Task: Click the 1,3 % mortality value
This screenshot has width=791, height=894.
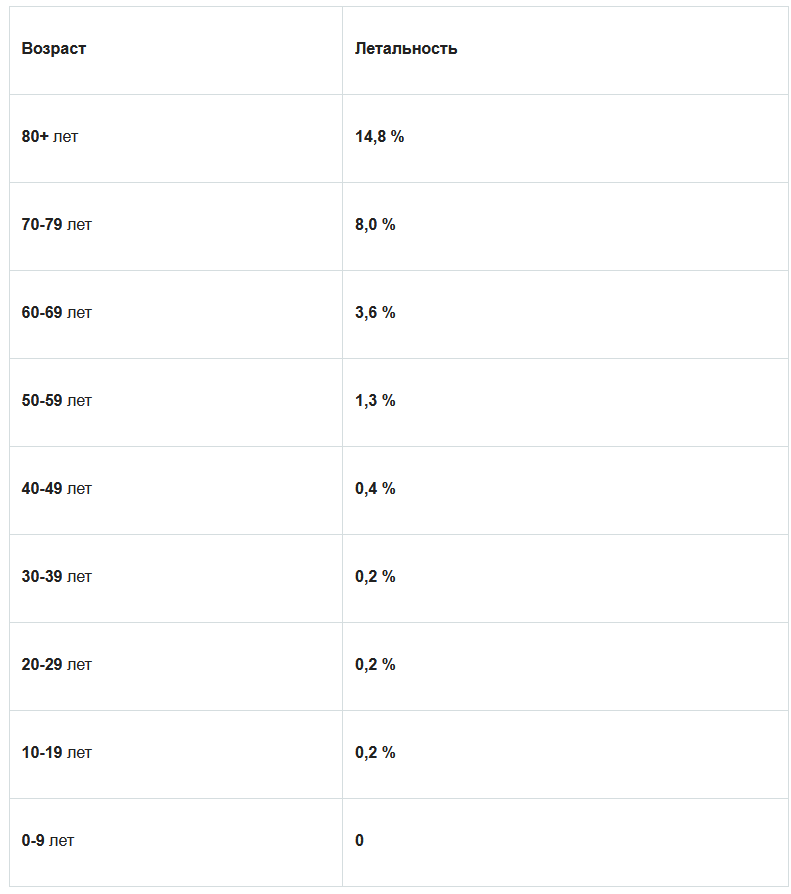Action: 375,401
